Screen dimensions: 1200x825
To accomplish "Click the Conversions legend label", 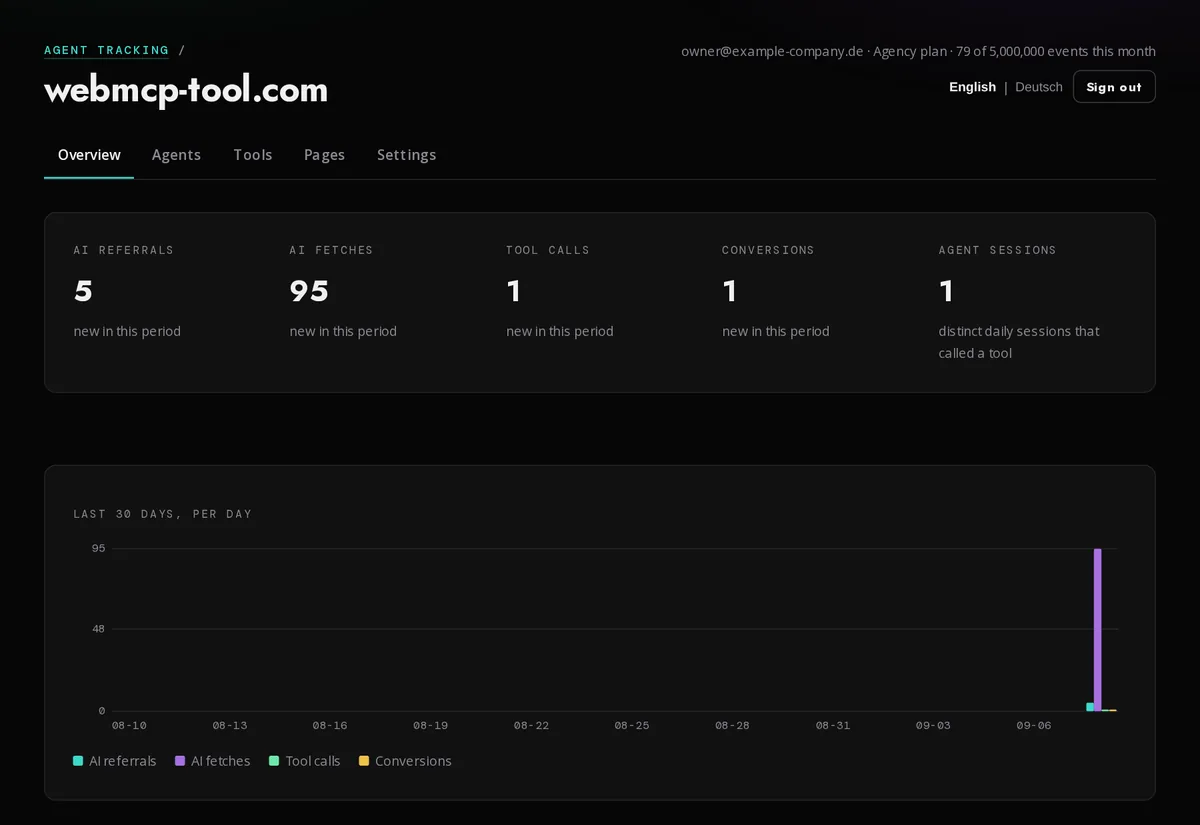I will click(413, 761).
